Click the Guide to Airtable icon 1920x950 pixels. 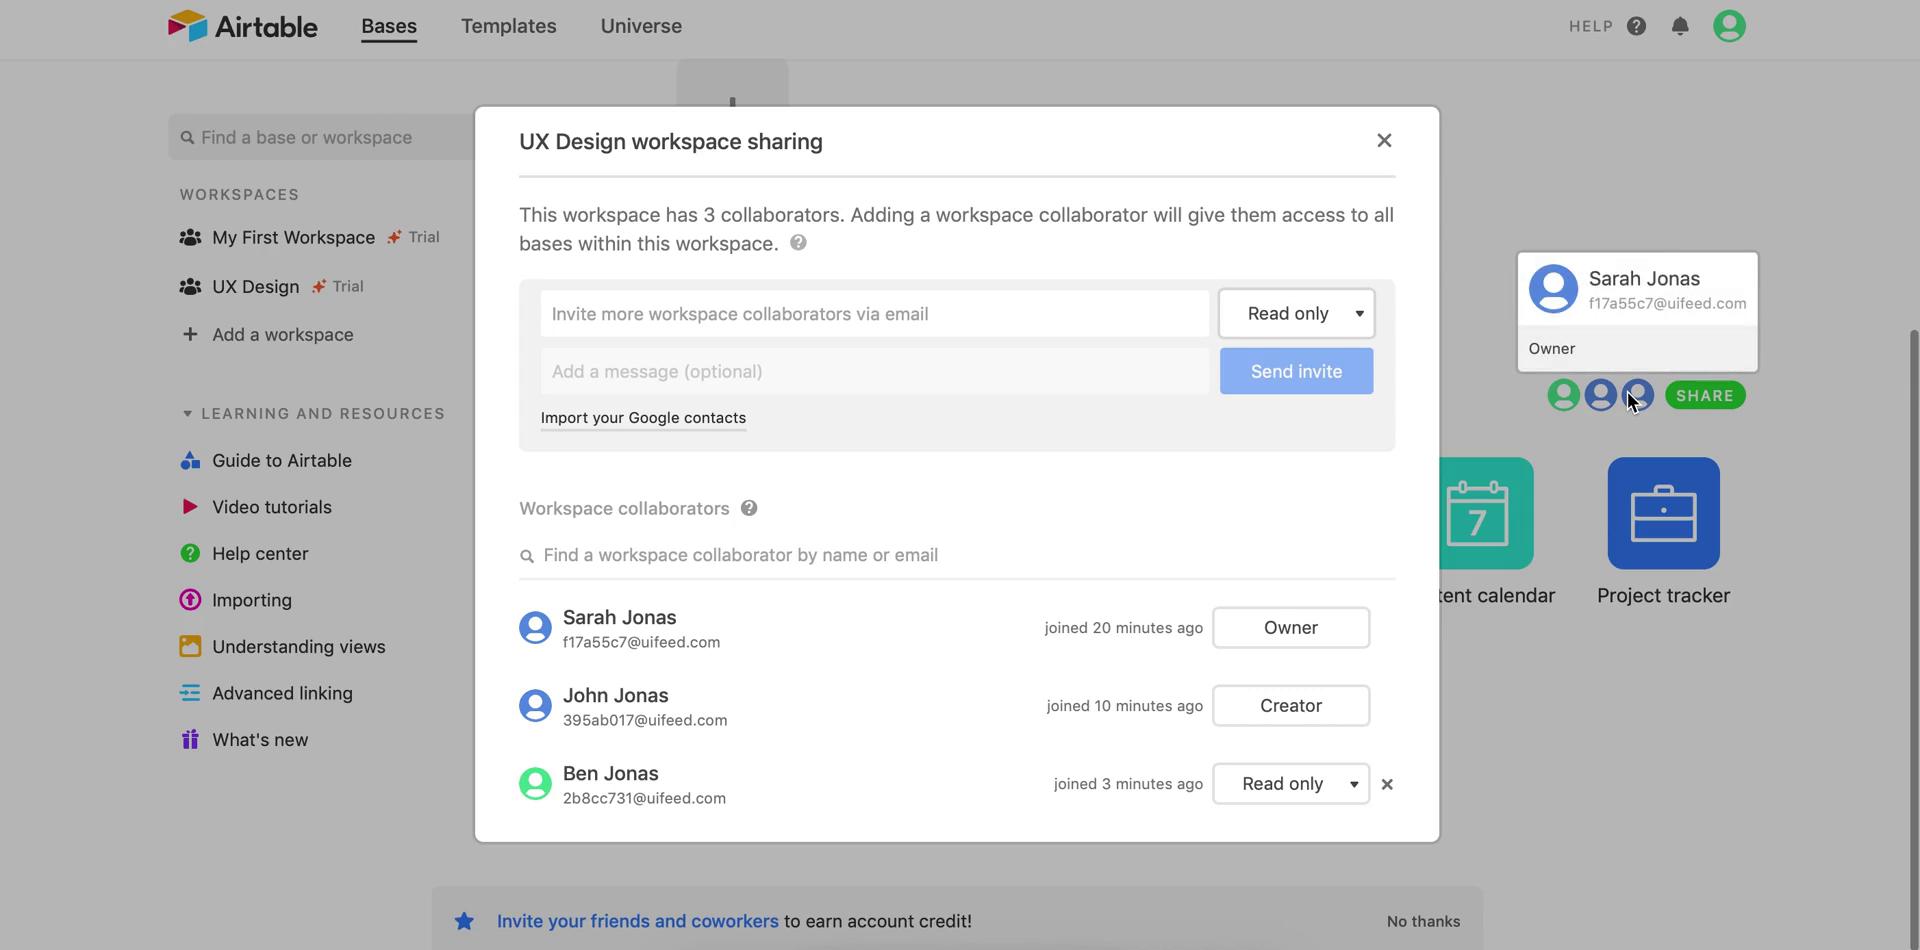tap(190, 461)
